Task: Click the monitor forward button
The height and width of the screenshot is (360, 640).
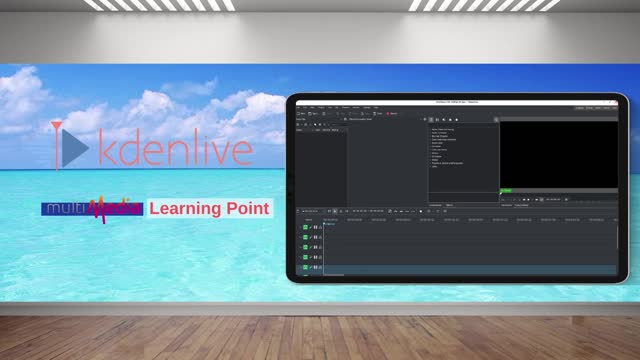Action: [x=536, y=200]
